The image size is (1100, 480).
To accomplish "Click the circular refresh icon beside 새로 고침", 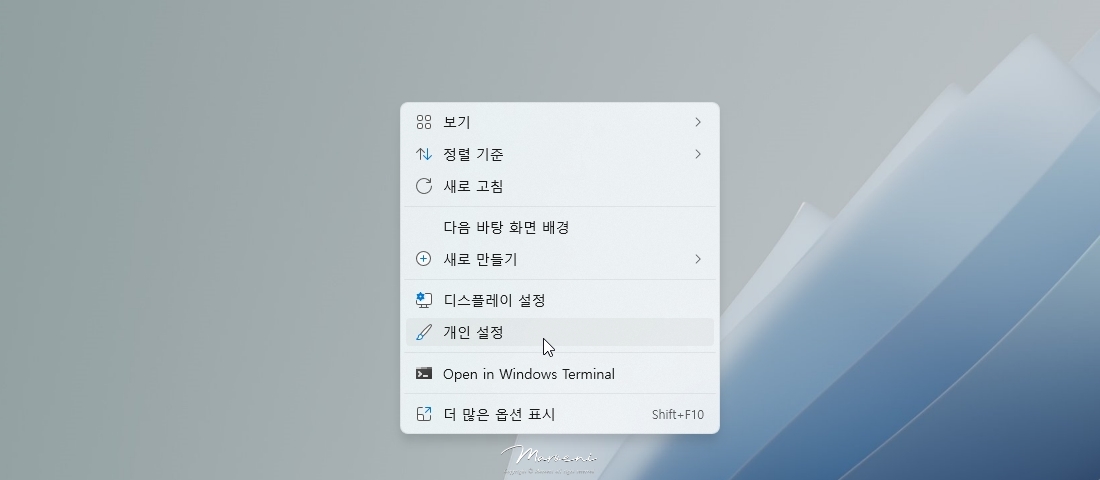I will pyautogui.click(x=424, y=186).
